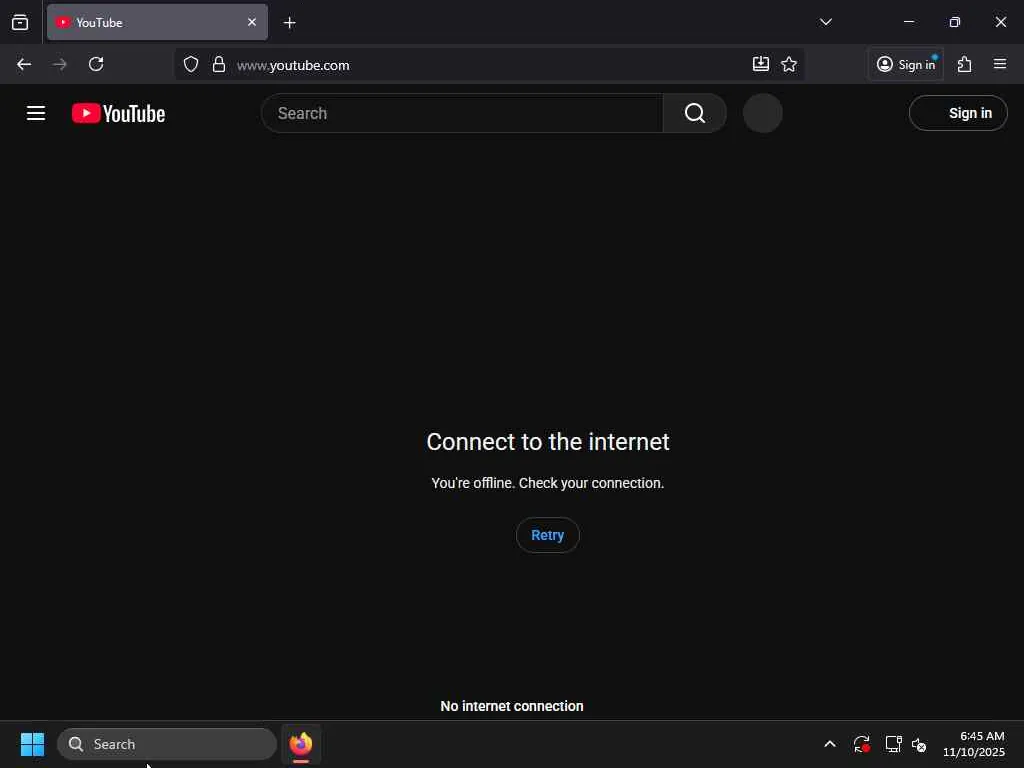Open network connection tray icon

[893, 744]
